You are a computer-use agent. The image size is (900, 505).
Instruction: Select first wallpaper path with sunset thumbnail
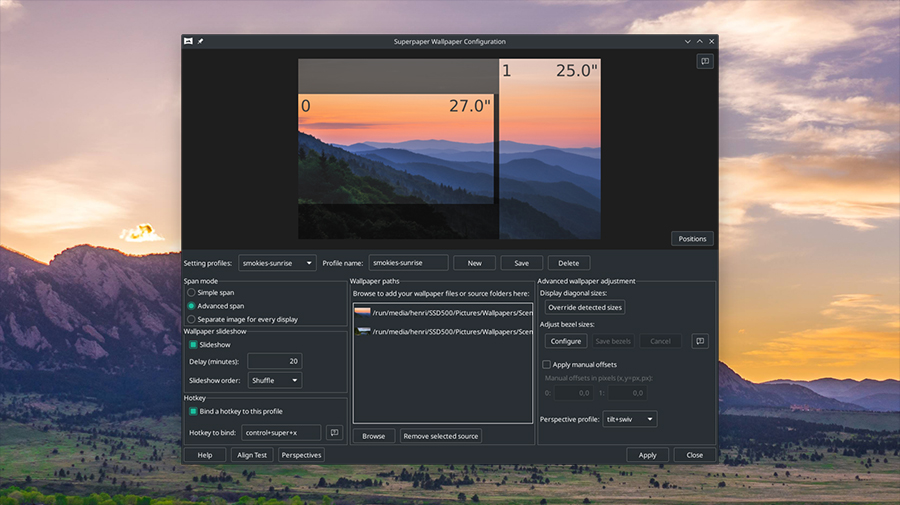tap(443, 312)
